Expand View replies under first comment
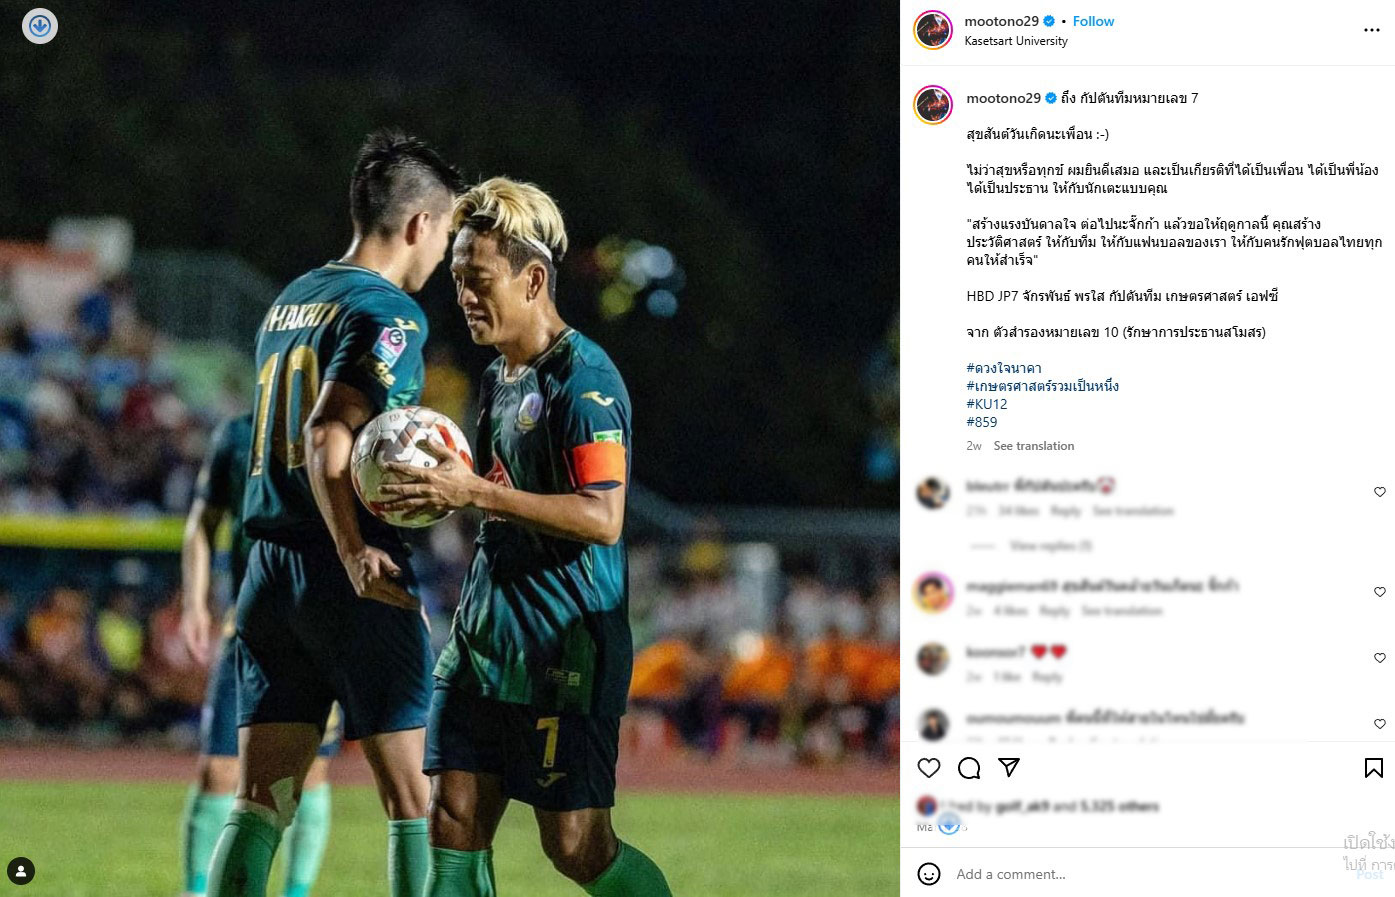 click(1050, 546)
